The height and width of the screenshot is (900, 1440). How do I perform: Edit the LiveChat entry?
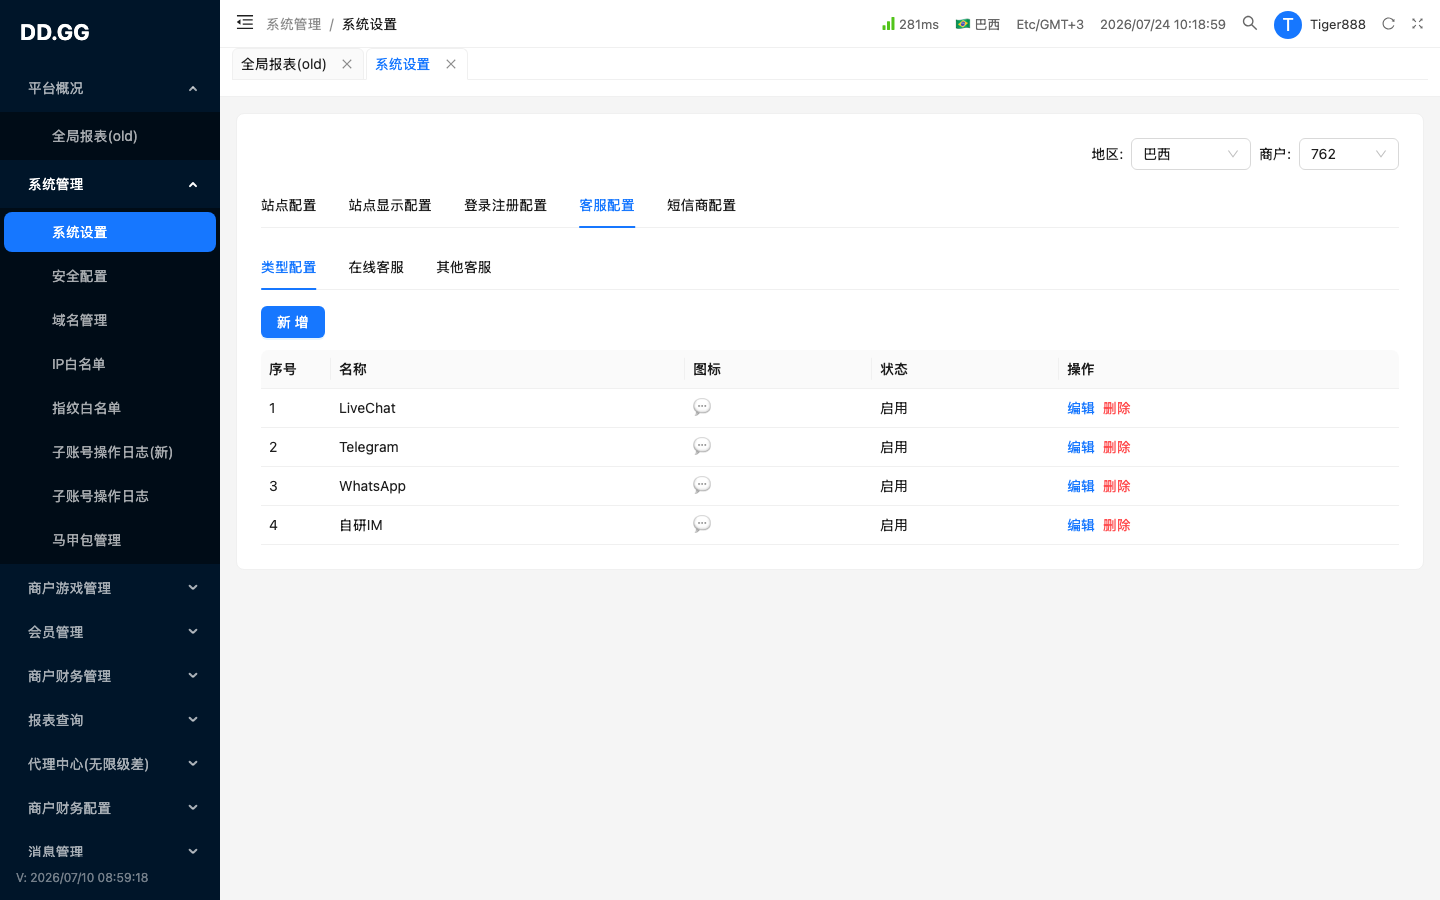point(1081,408)
